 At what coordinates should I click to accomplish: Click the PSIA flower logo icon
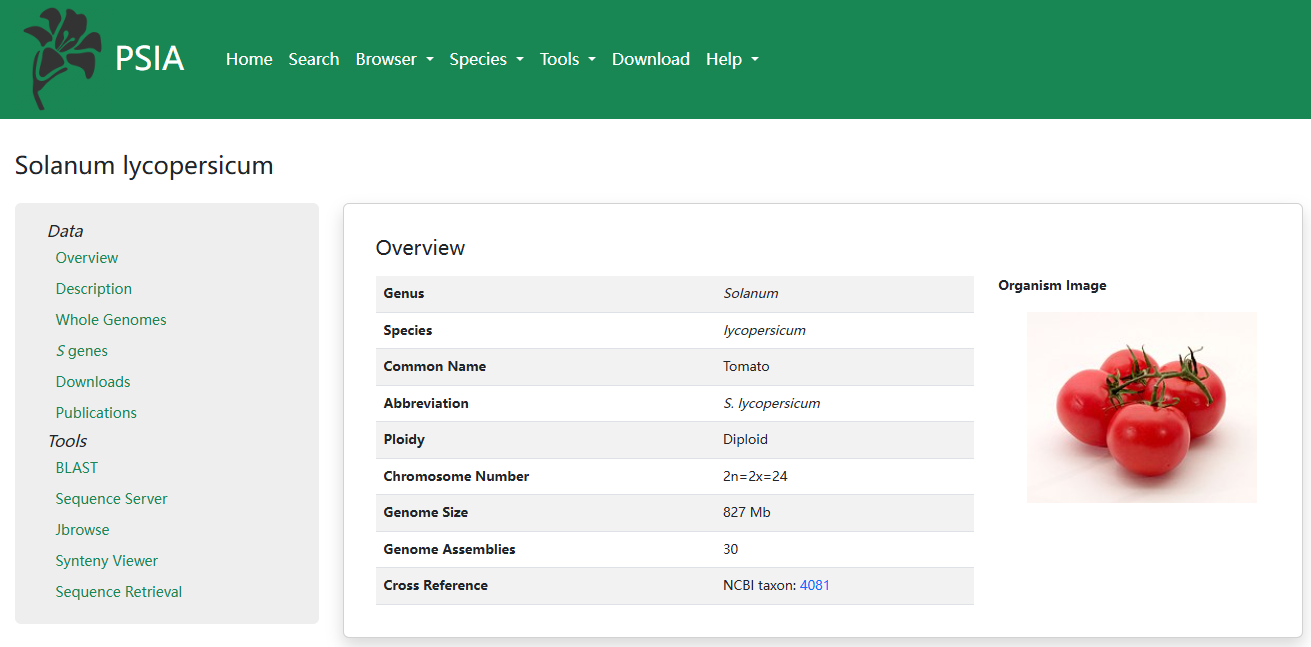point(62,58)
